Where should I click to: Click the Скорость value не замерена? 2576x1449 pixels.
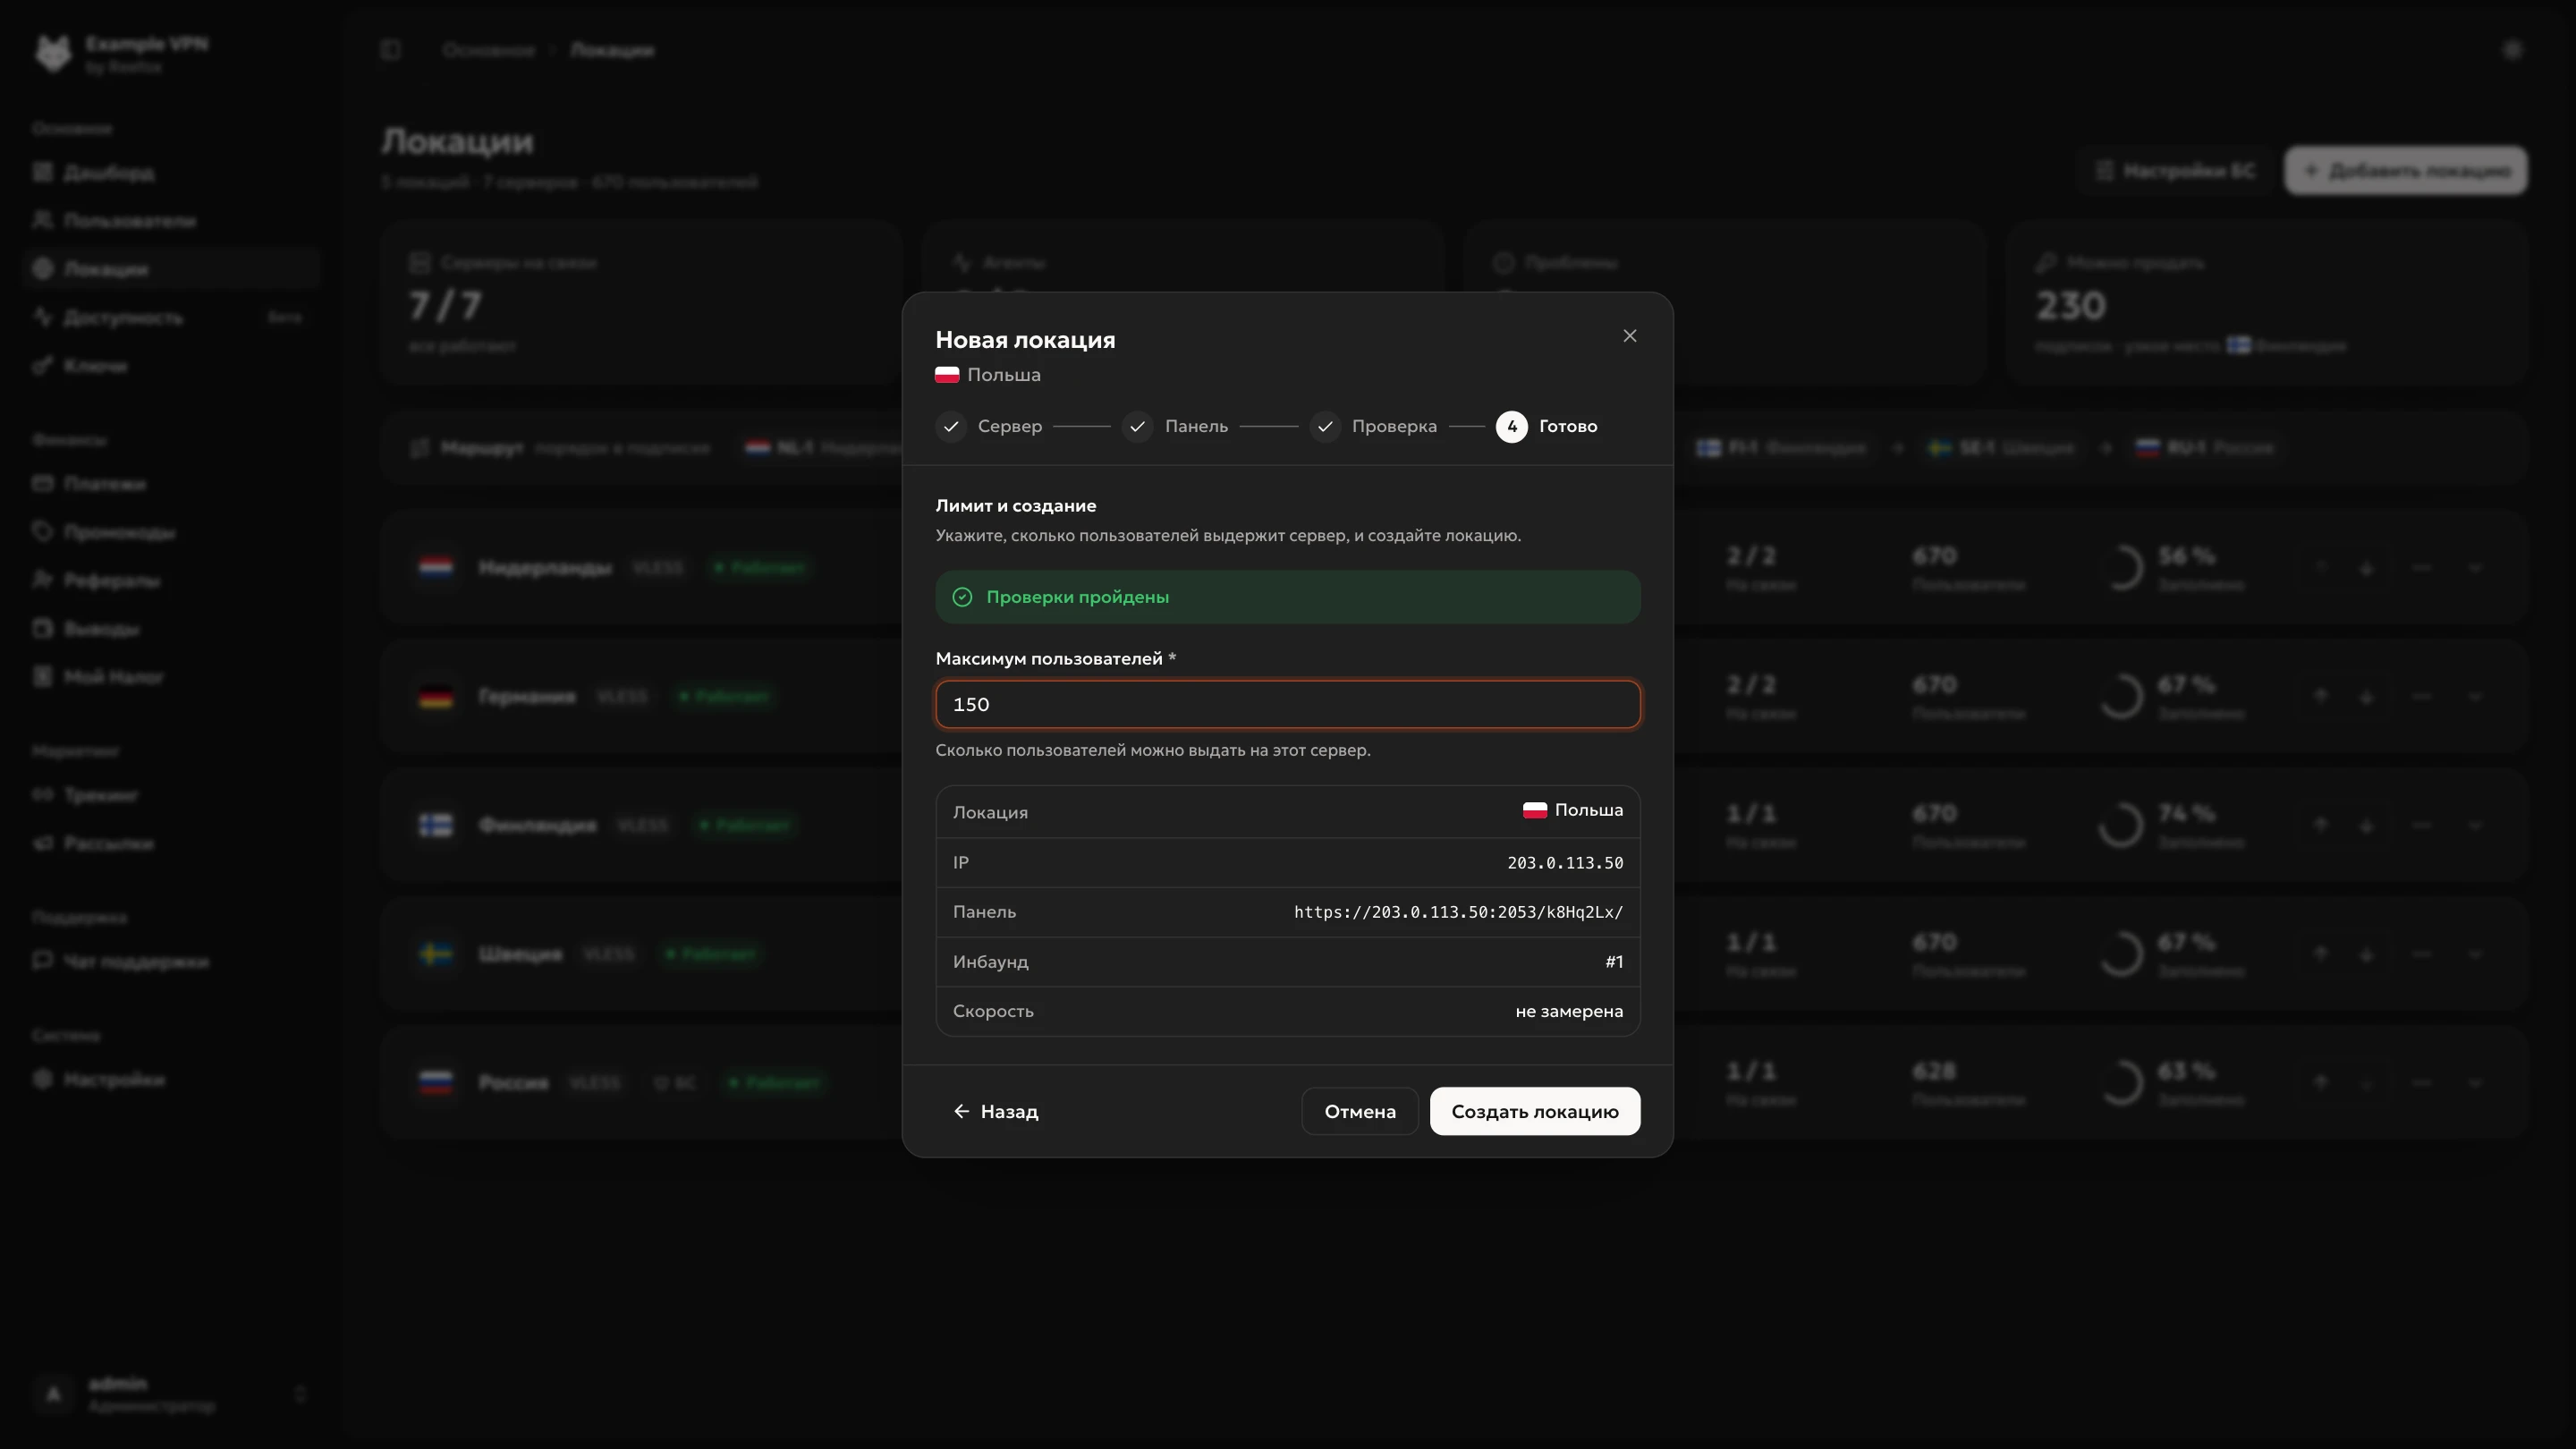tap(1569, 1011)
